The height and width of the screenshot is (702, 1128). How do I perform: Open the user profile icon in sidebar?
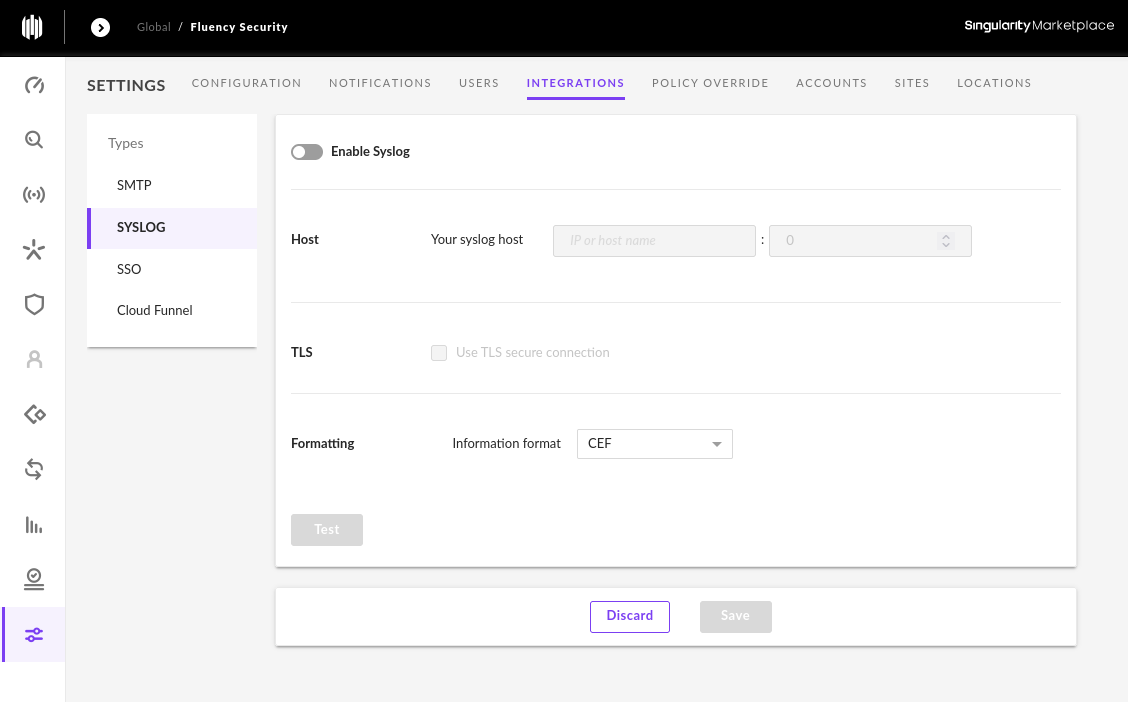34,360
